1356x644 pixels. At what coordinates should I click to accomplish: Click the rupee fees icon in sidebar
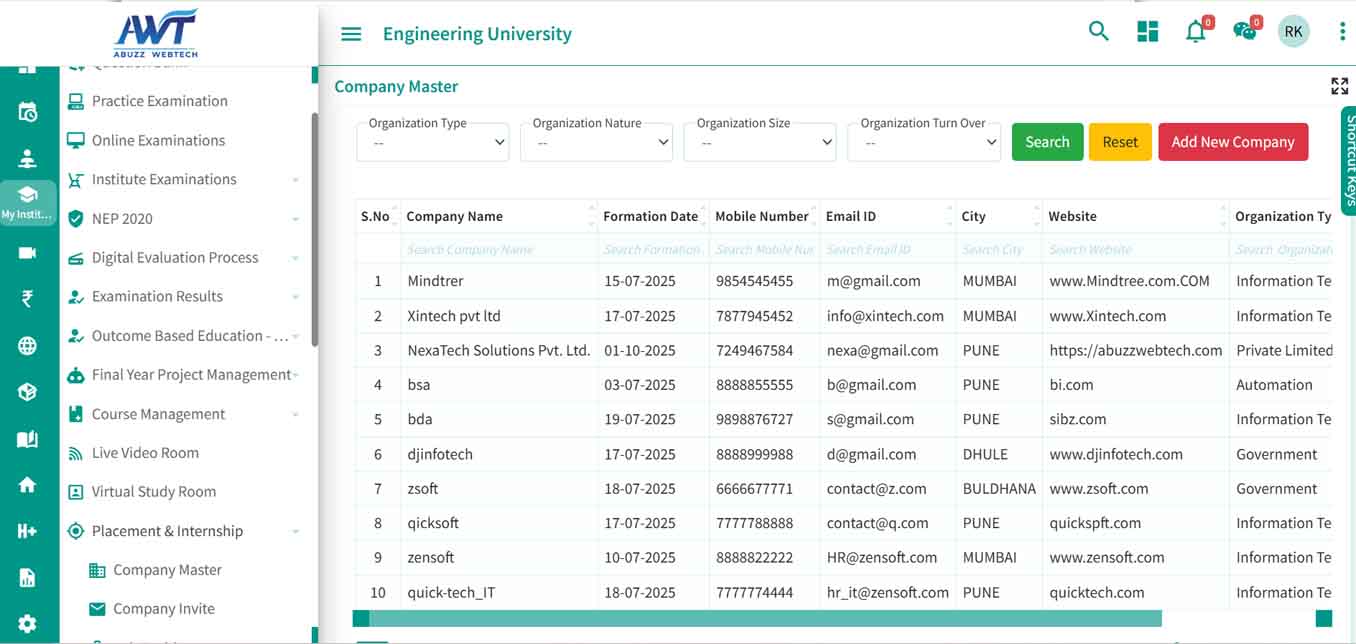(27, 298)
